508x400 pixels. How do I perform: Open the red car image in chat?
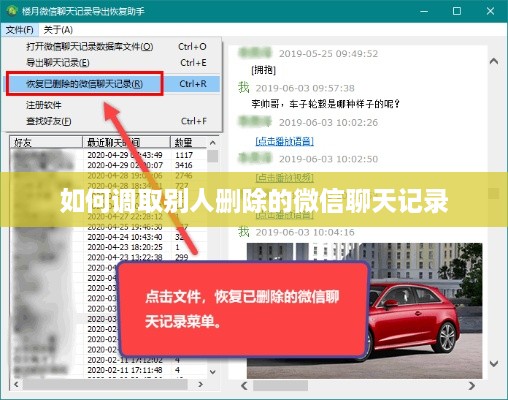pos(364,311)
